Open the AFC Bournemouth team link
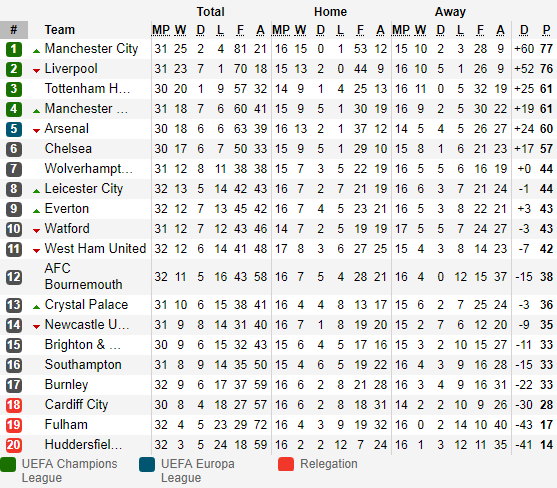 coord(83,276)
